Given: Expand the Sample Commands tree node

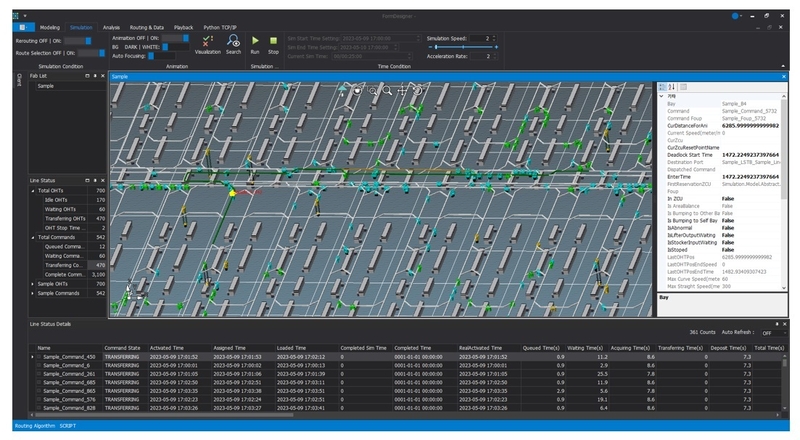Looking at the screenshot, I should pyautogui.click(x=33, y=294).
